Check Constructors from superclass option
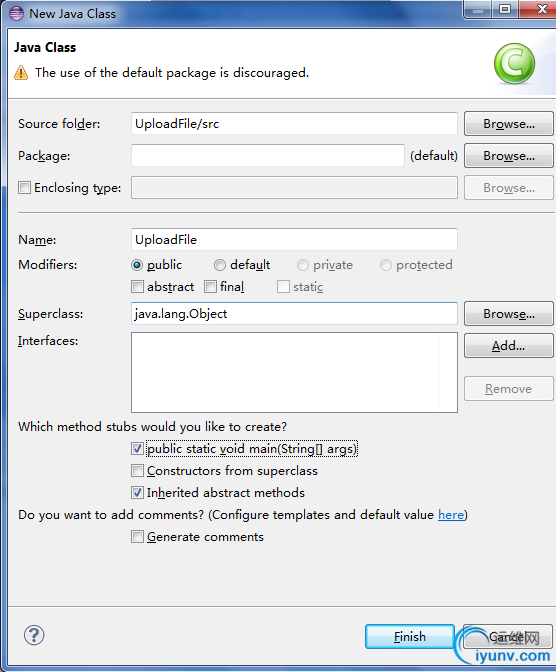 [137, 471]
